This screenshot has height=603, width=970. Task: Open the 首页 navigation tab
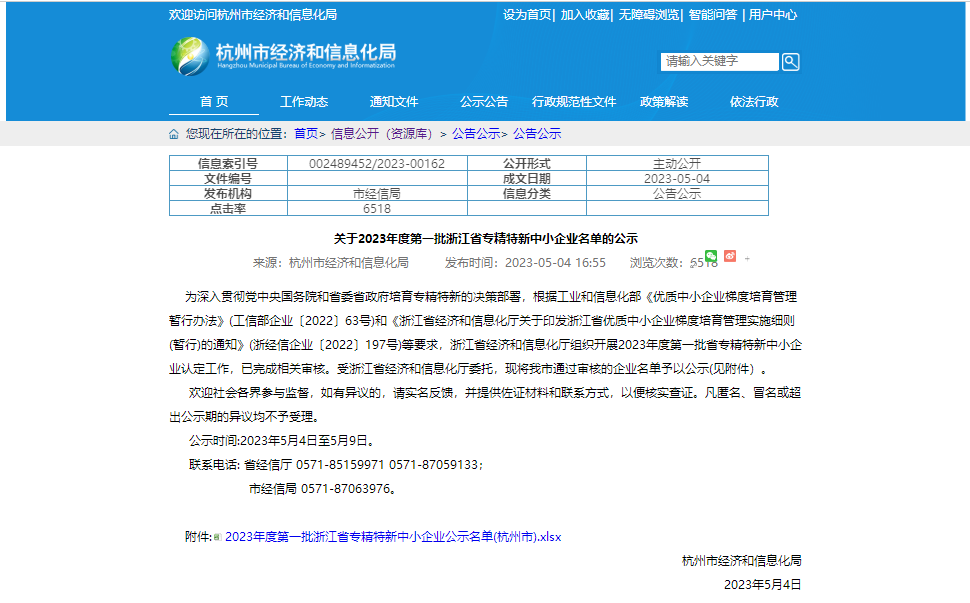coord(214,102)
